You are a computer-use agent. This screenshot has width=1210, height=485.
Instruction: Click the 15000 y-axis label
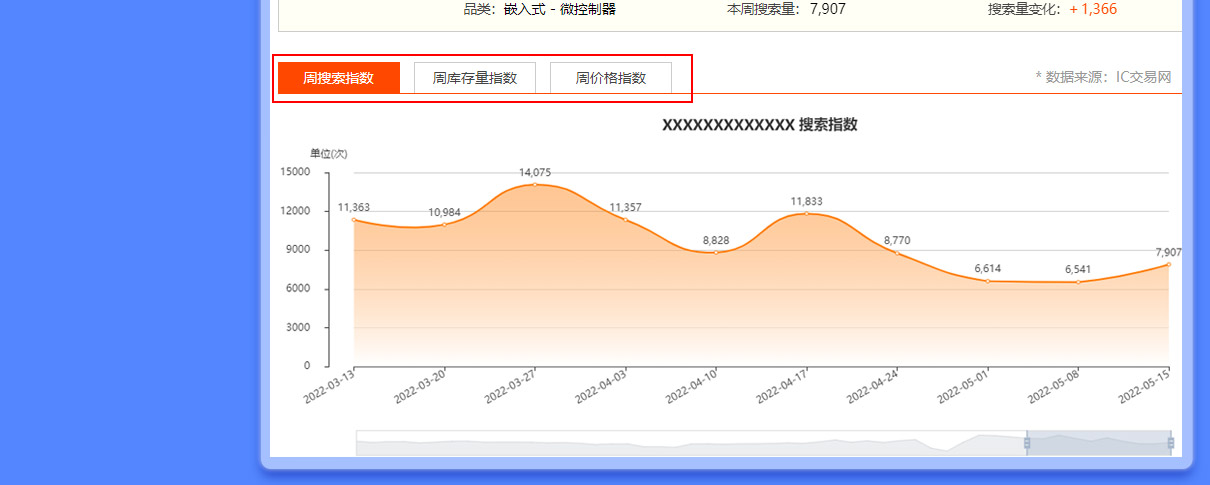point(296,172)
